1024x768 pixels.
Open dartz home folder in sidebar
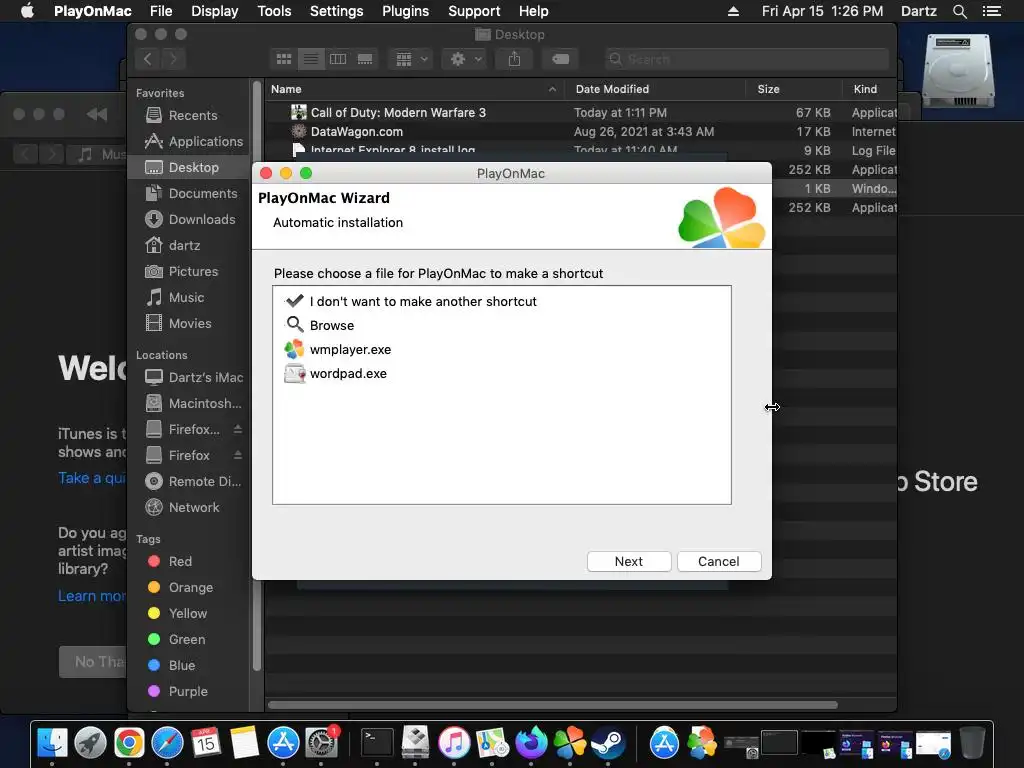click(188, 246)
